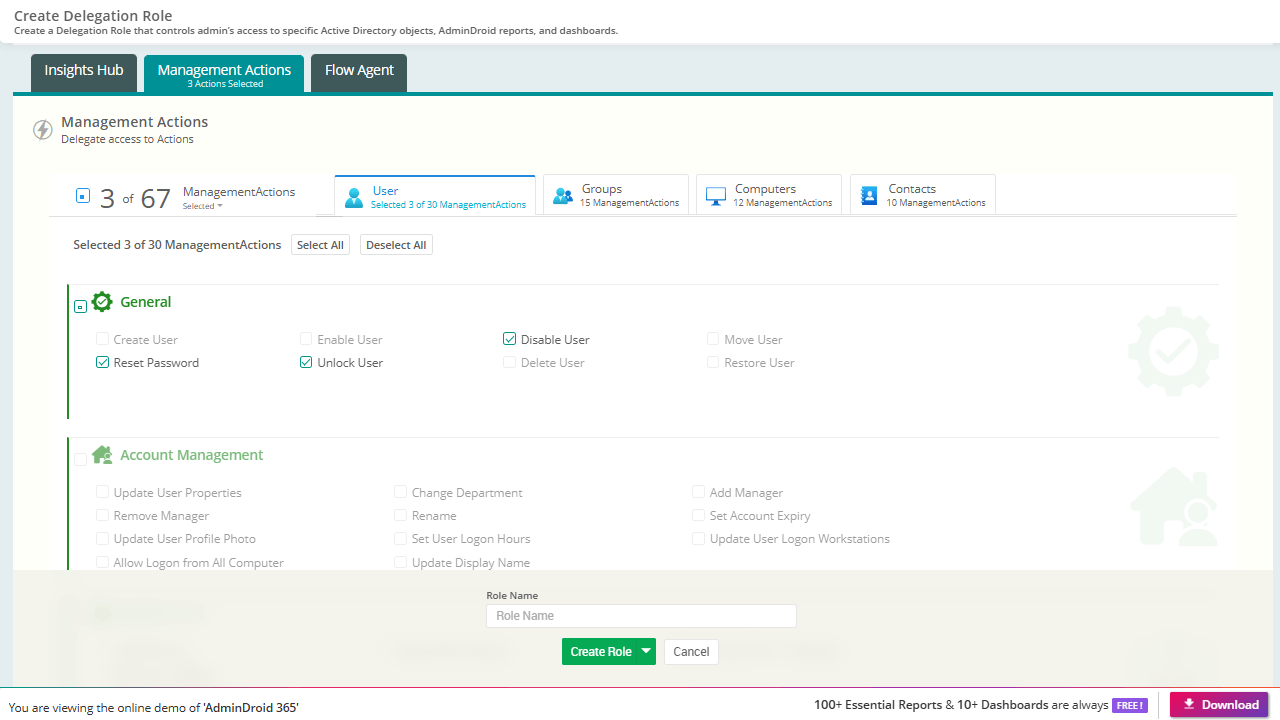The width and height of the screenshot is (1280, 720).
Task: Switch to the Insights Hub tab
Action: (x=84, y=73)
